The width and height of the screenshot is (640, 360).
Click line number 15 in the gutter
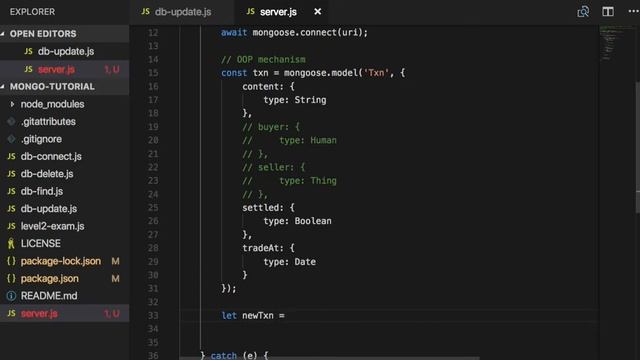point(153,73)
